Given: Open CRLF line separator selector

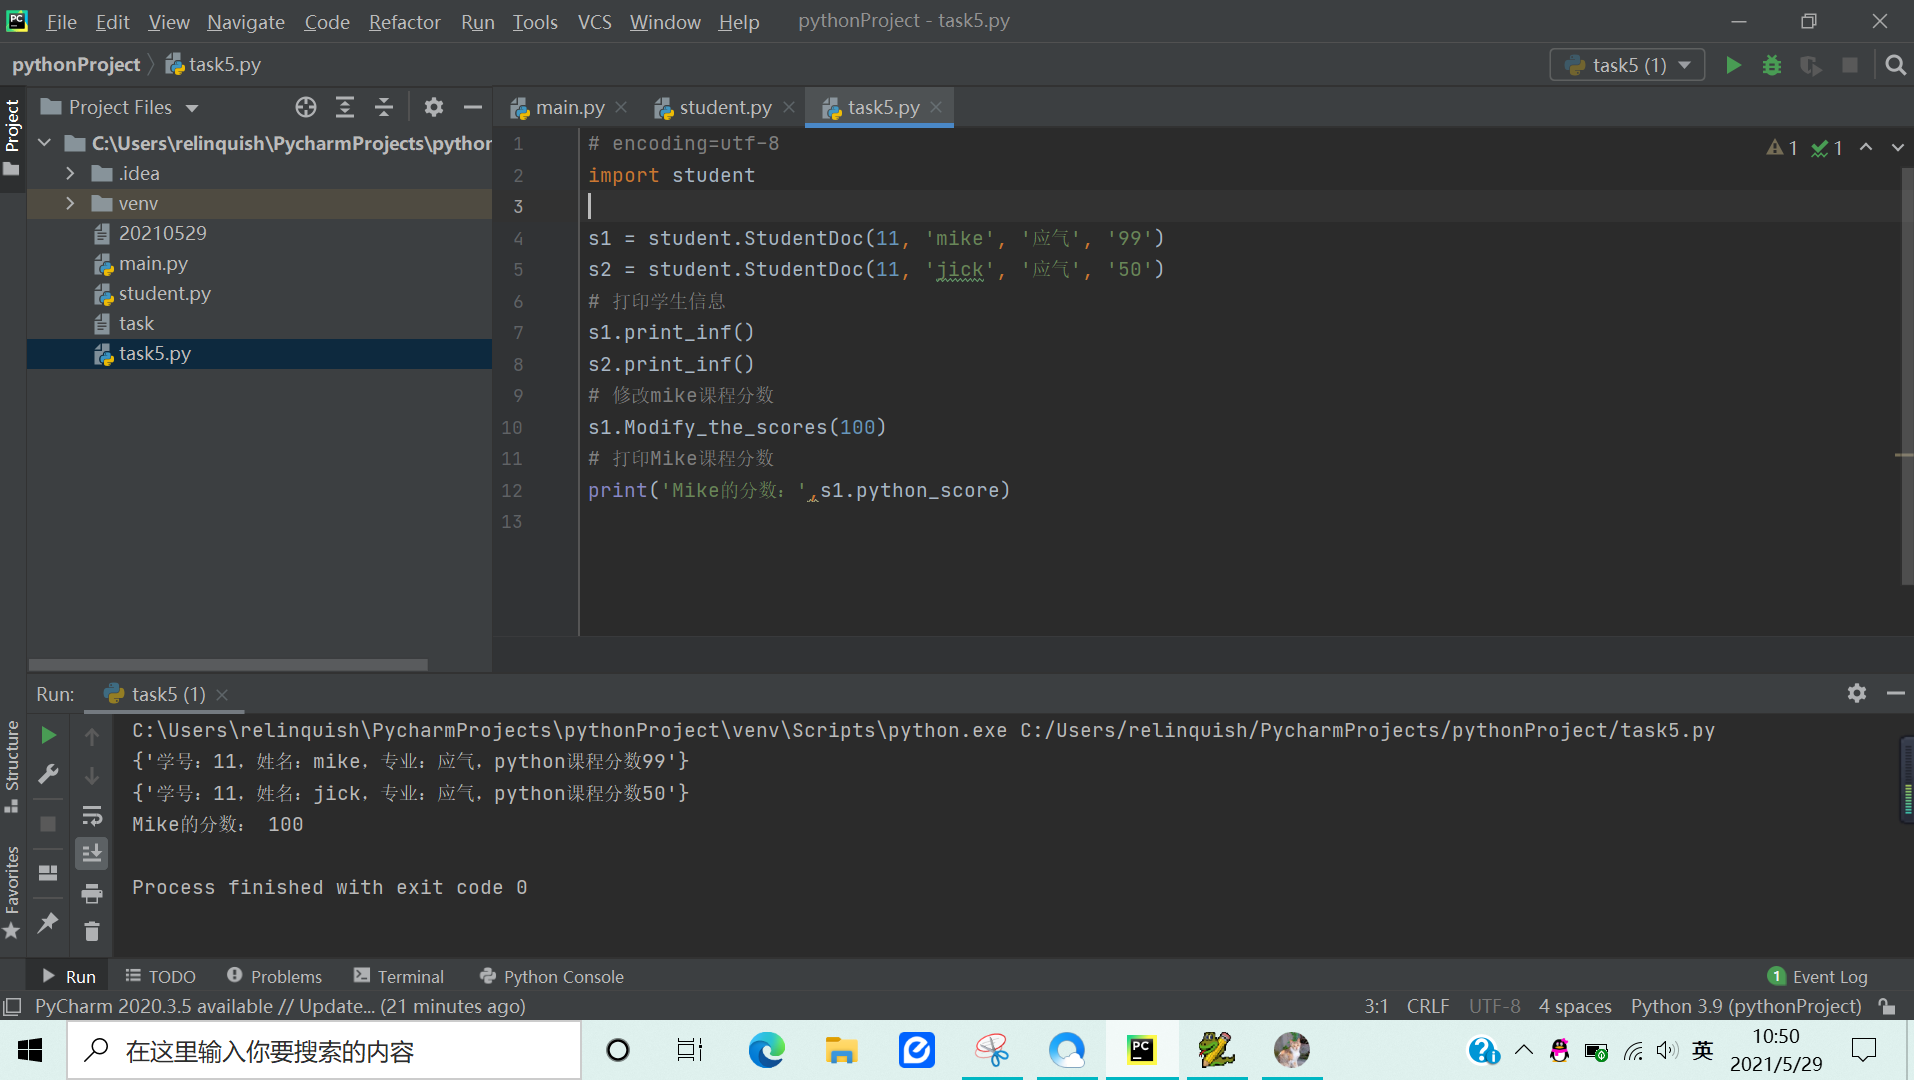Looking at the screenshot, I should pyautogui.click(x=1428, y=1006).
